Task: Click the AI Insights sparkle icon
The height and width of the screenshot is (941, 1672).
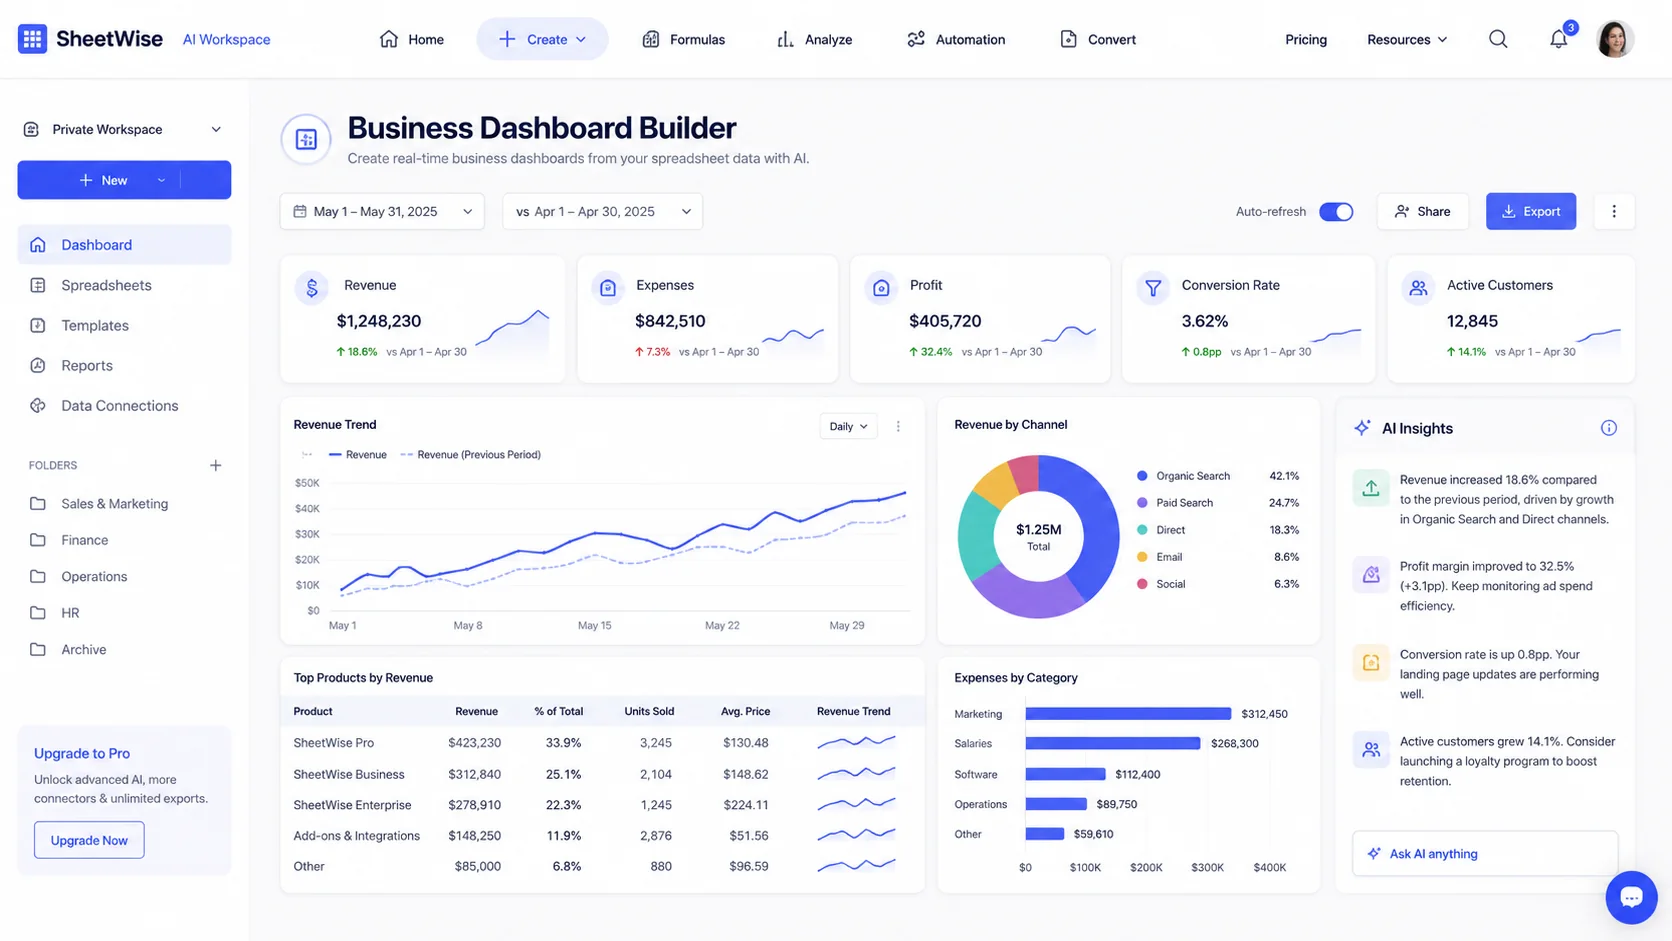Action: coord(1362,428)
